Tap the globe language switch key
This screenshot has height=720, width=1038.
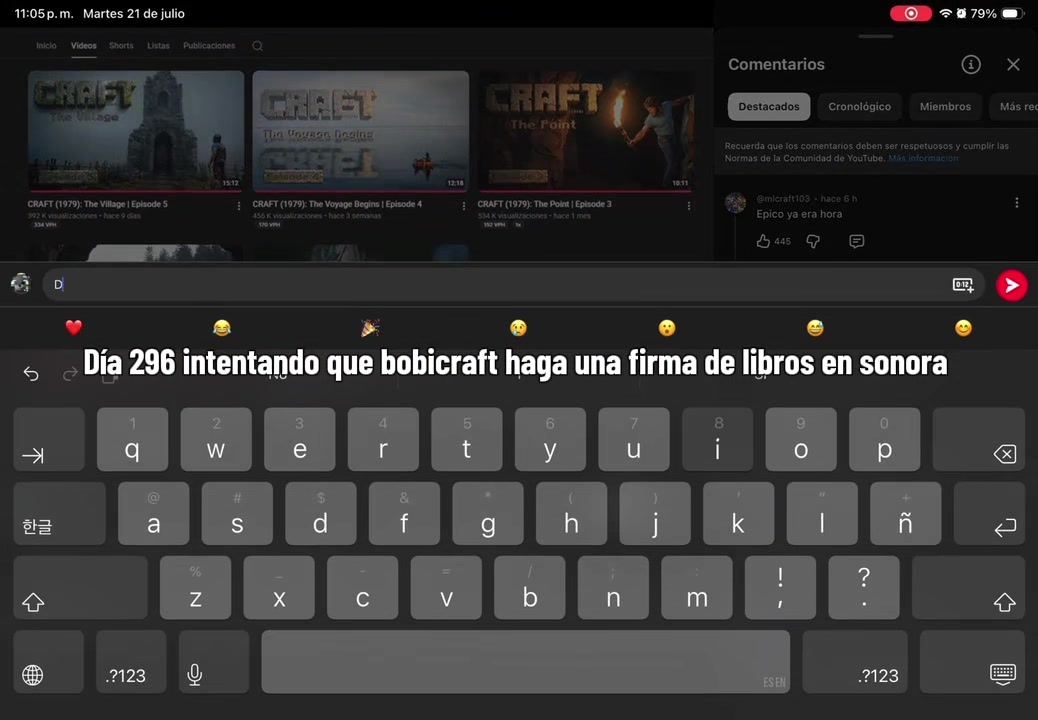[x=48, y=662]
